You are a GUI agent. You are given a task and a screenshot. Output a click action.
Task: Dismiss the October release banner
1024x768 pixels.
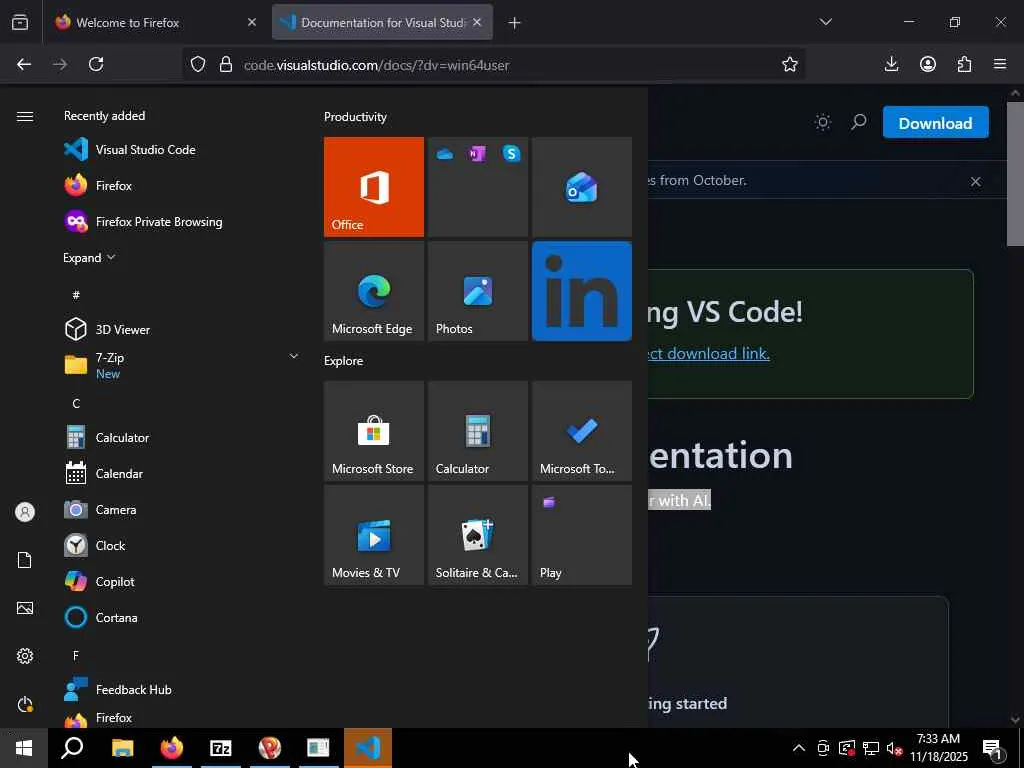(975, 182)
